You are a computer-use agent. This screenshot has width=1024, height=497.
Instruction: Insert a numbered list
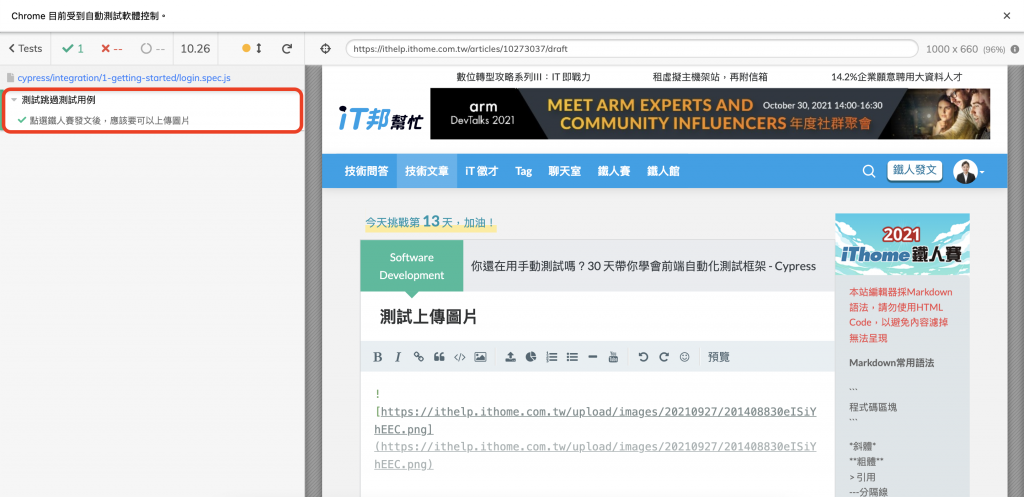[x=552, y=357]
